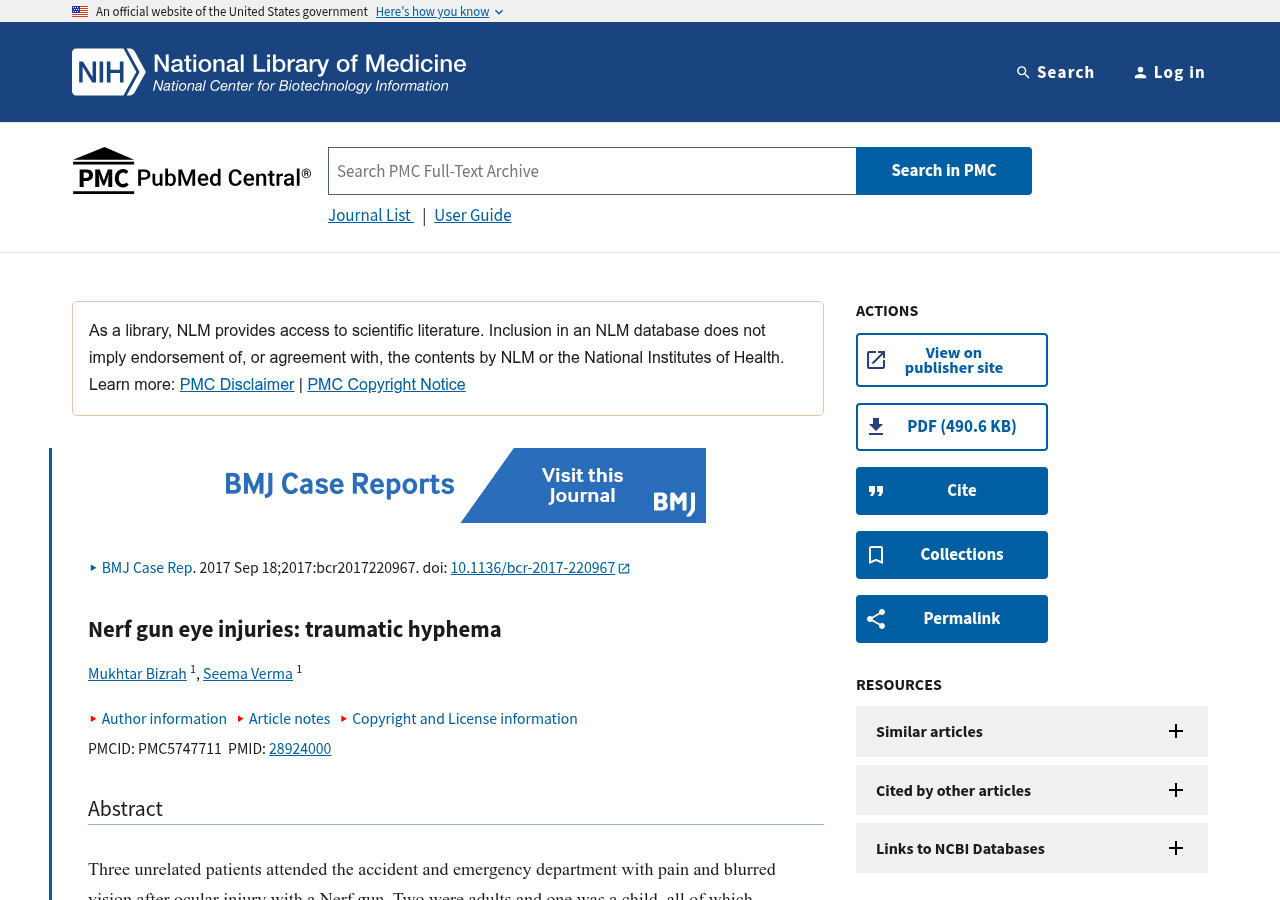The image size is (1280, 900).
Task: Click the plus icon for Cited by other articles
Action: tap(1177, 790)
